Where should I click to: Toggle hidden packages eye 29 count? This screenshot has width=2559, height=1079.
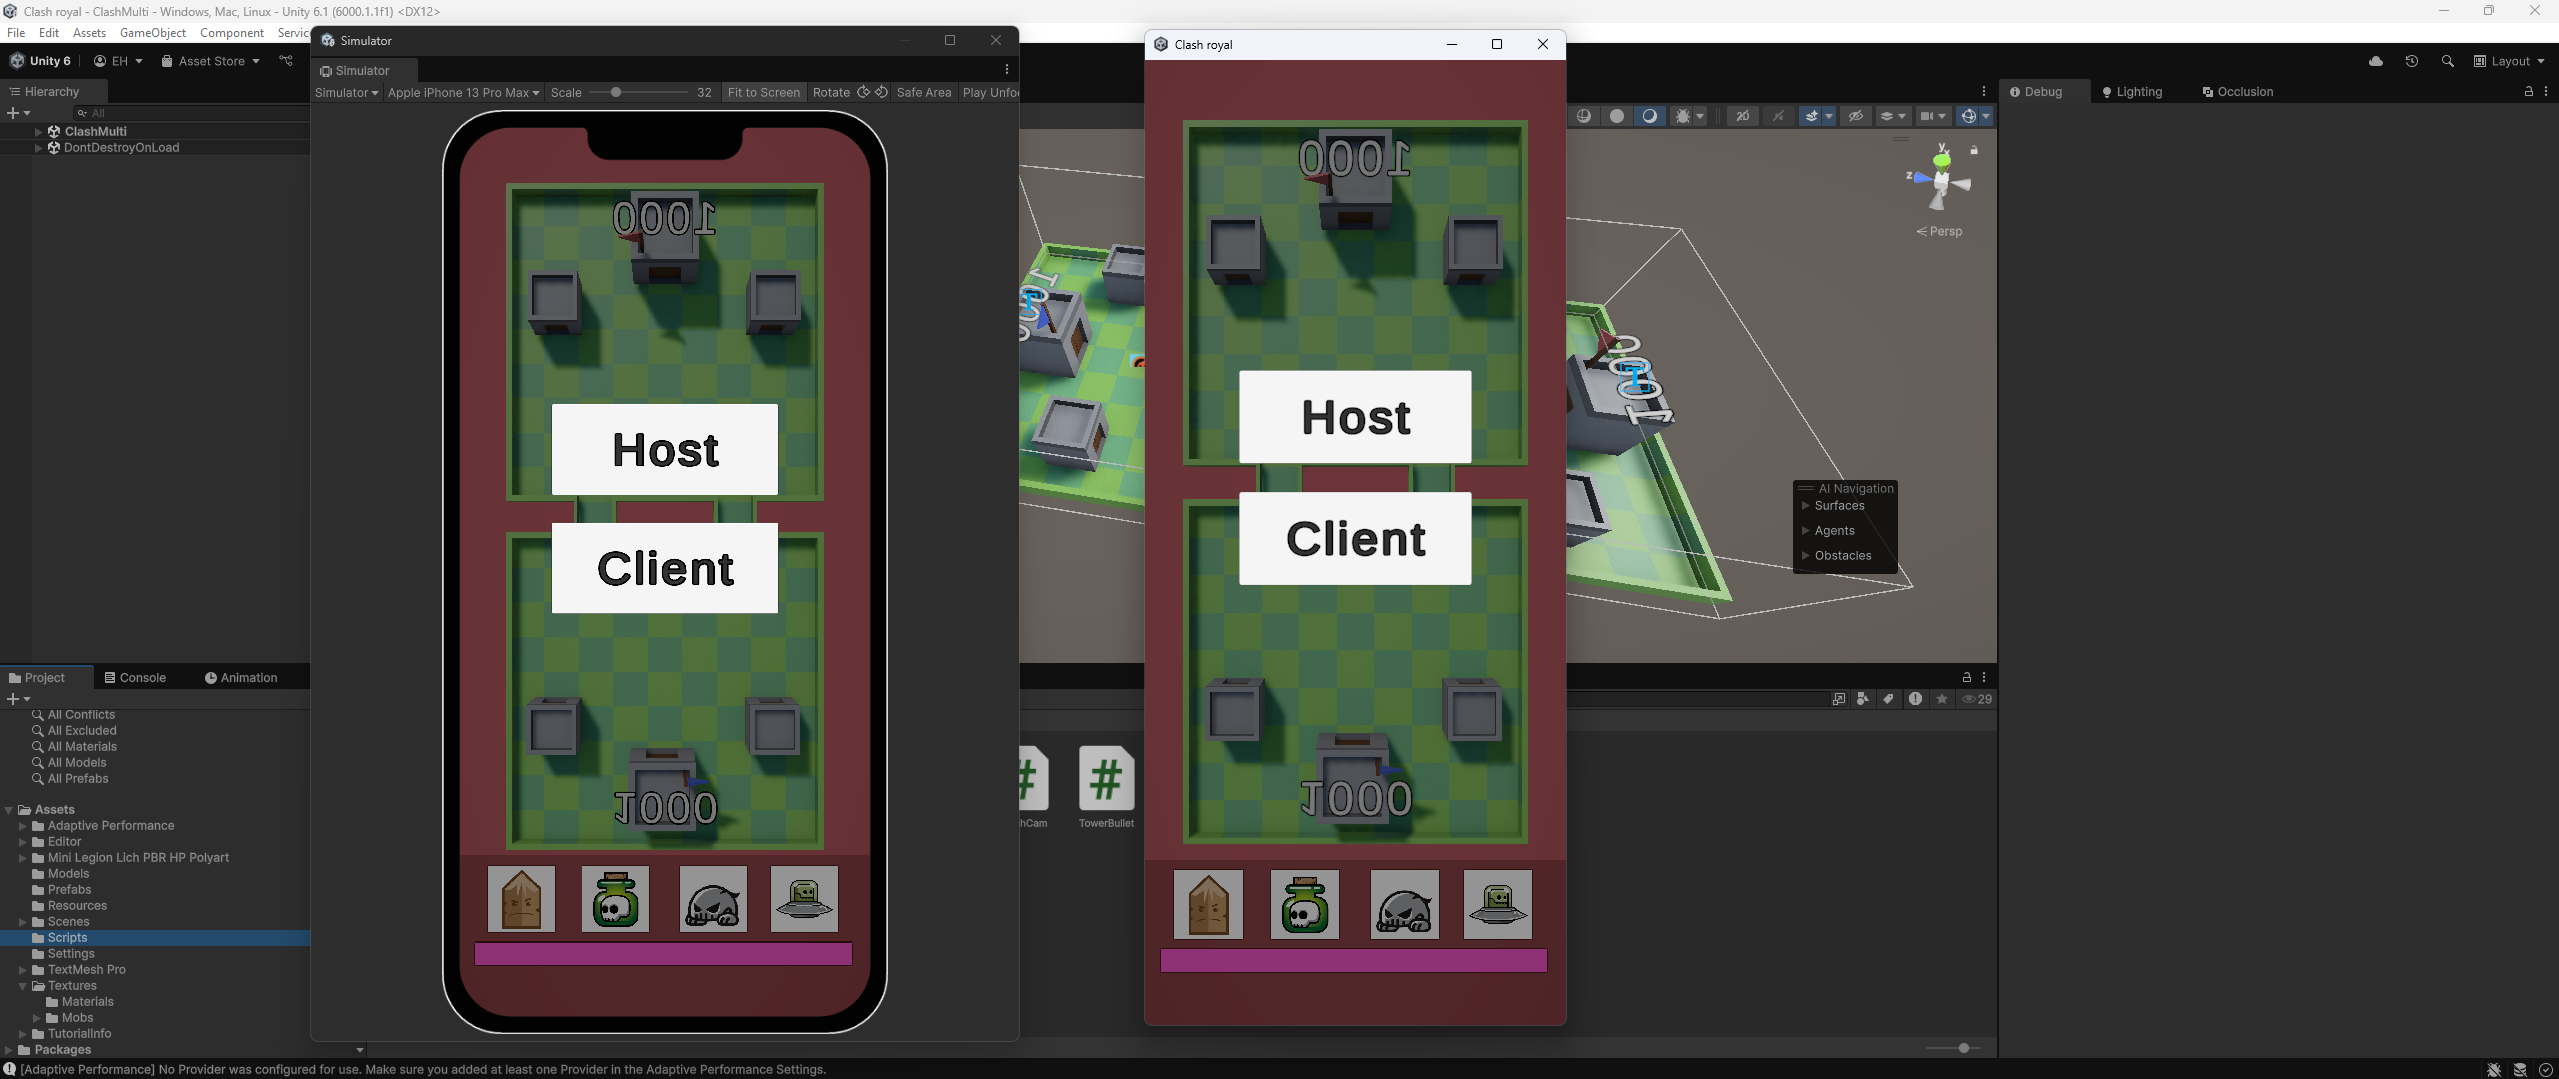[1977, 699]
